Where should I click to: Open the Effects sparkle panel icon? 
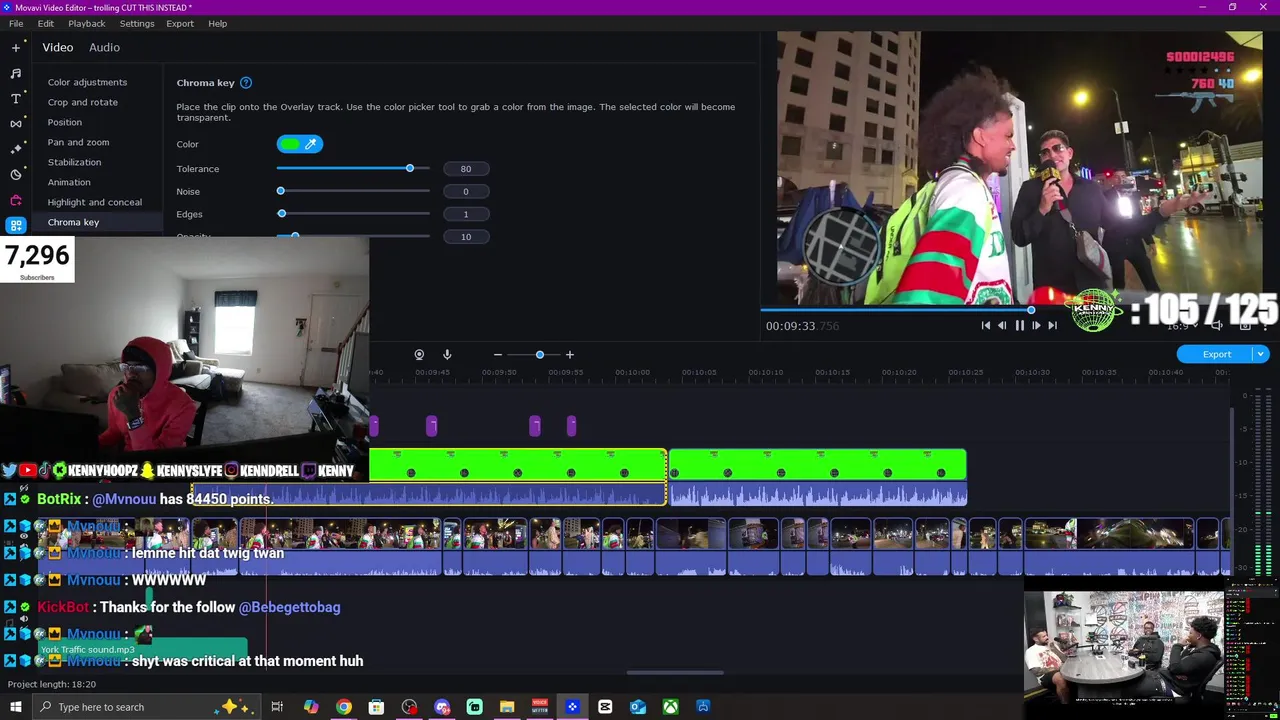point(15,148)
